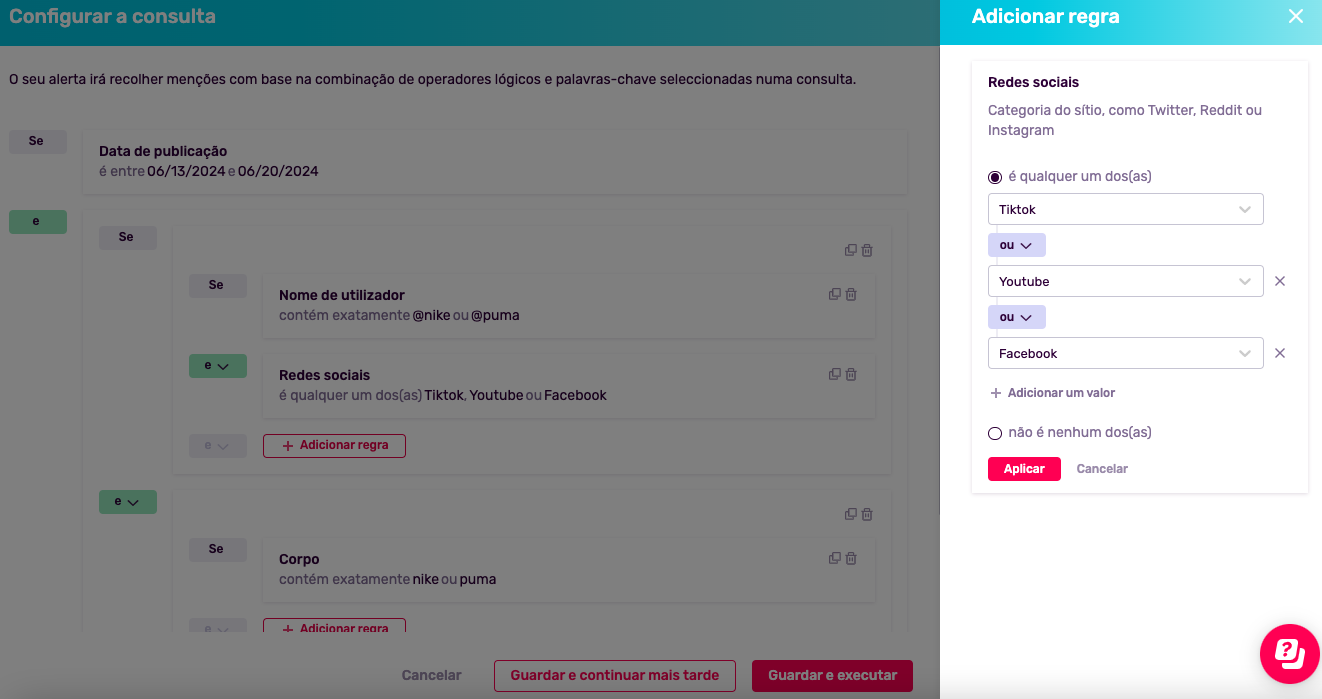Remove the Youtube value
The height and width of the screenshot is (699, 1322).
click(1279, 281)
